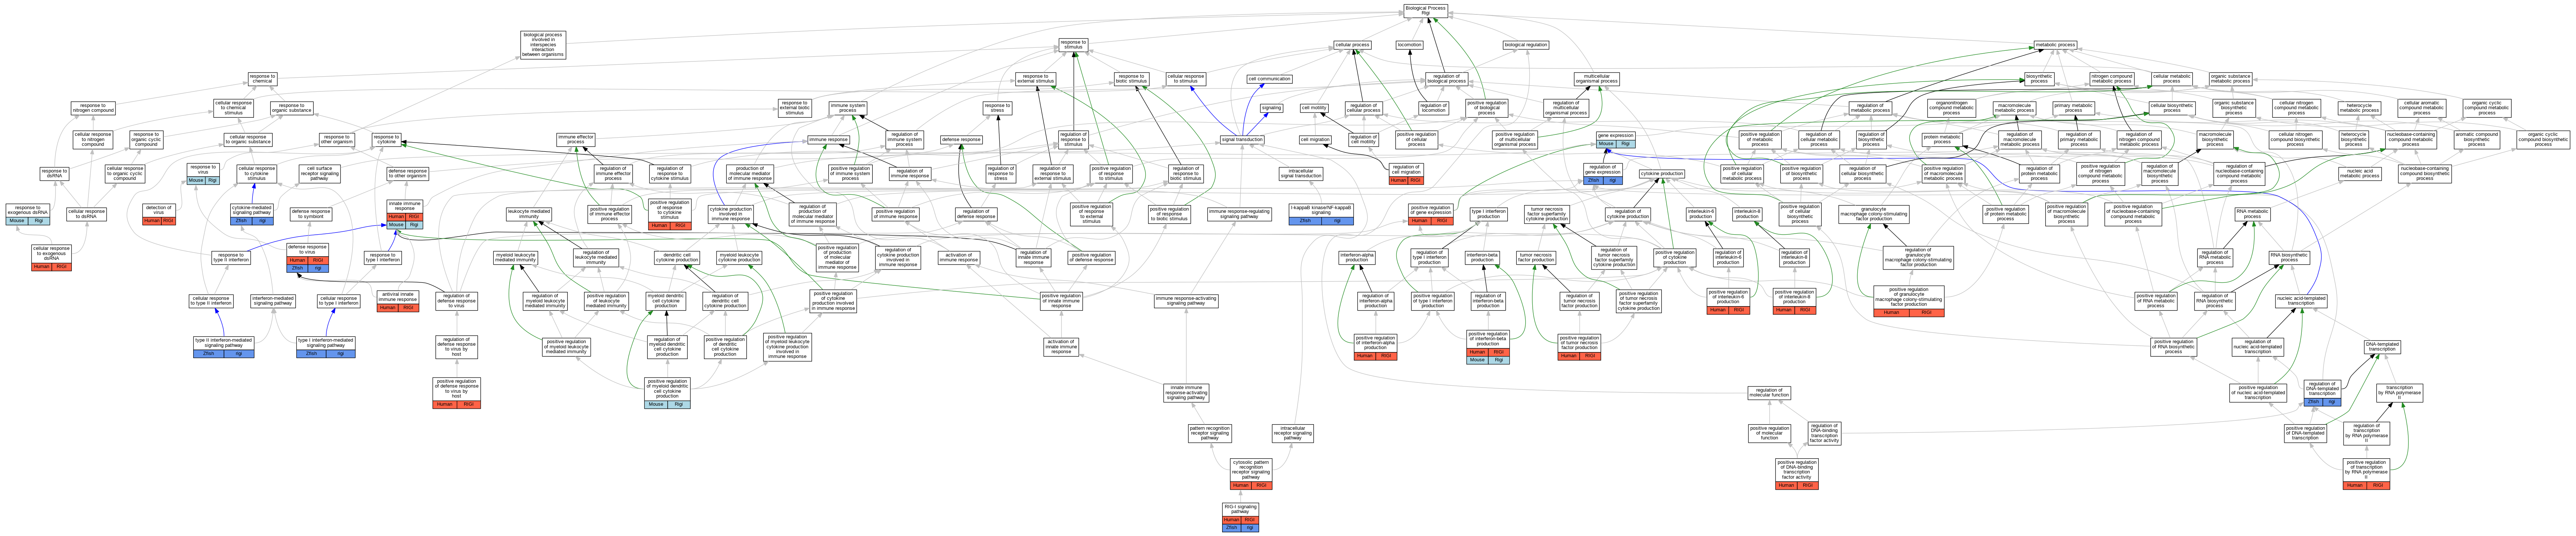Click the 'type I interferon production' node
This screenshot has width=2576, height=536.
(x=1489, y=214)
